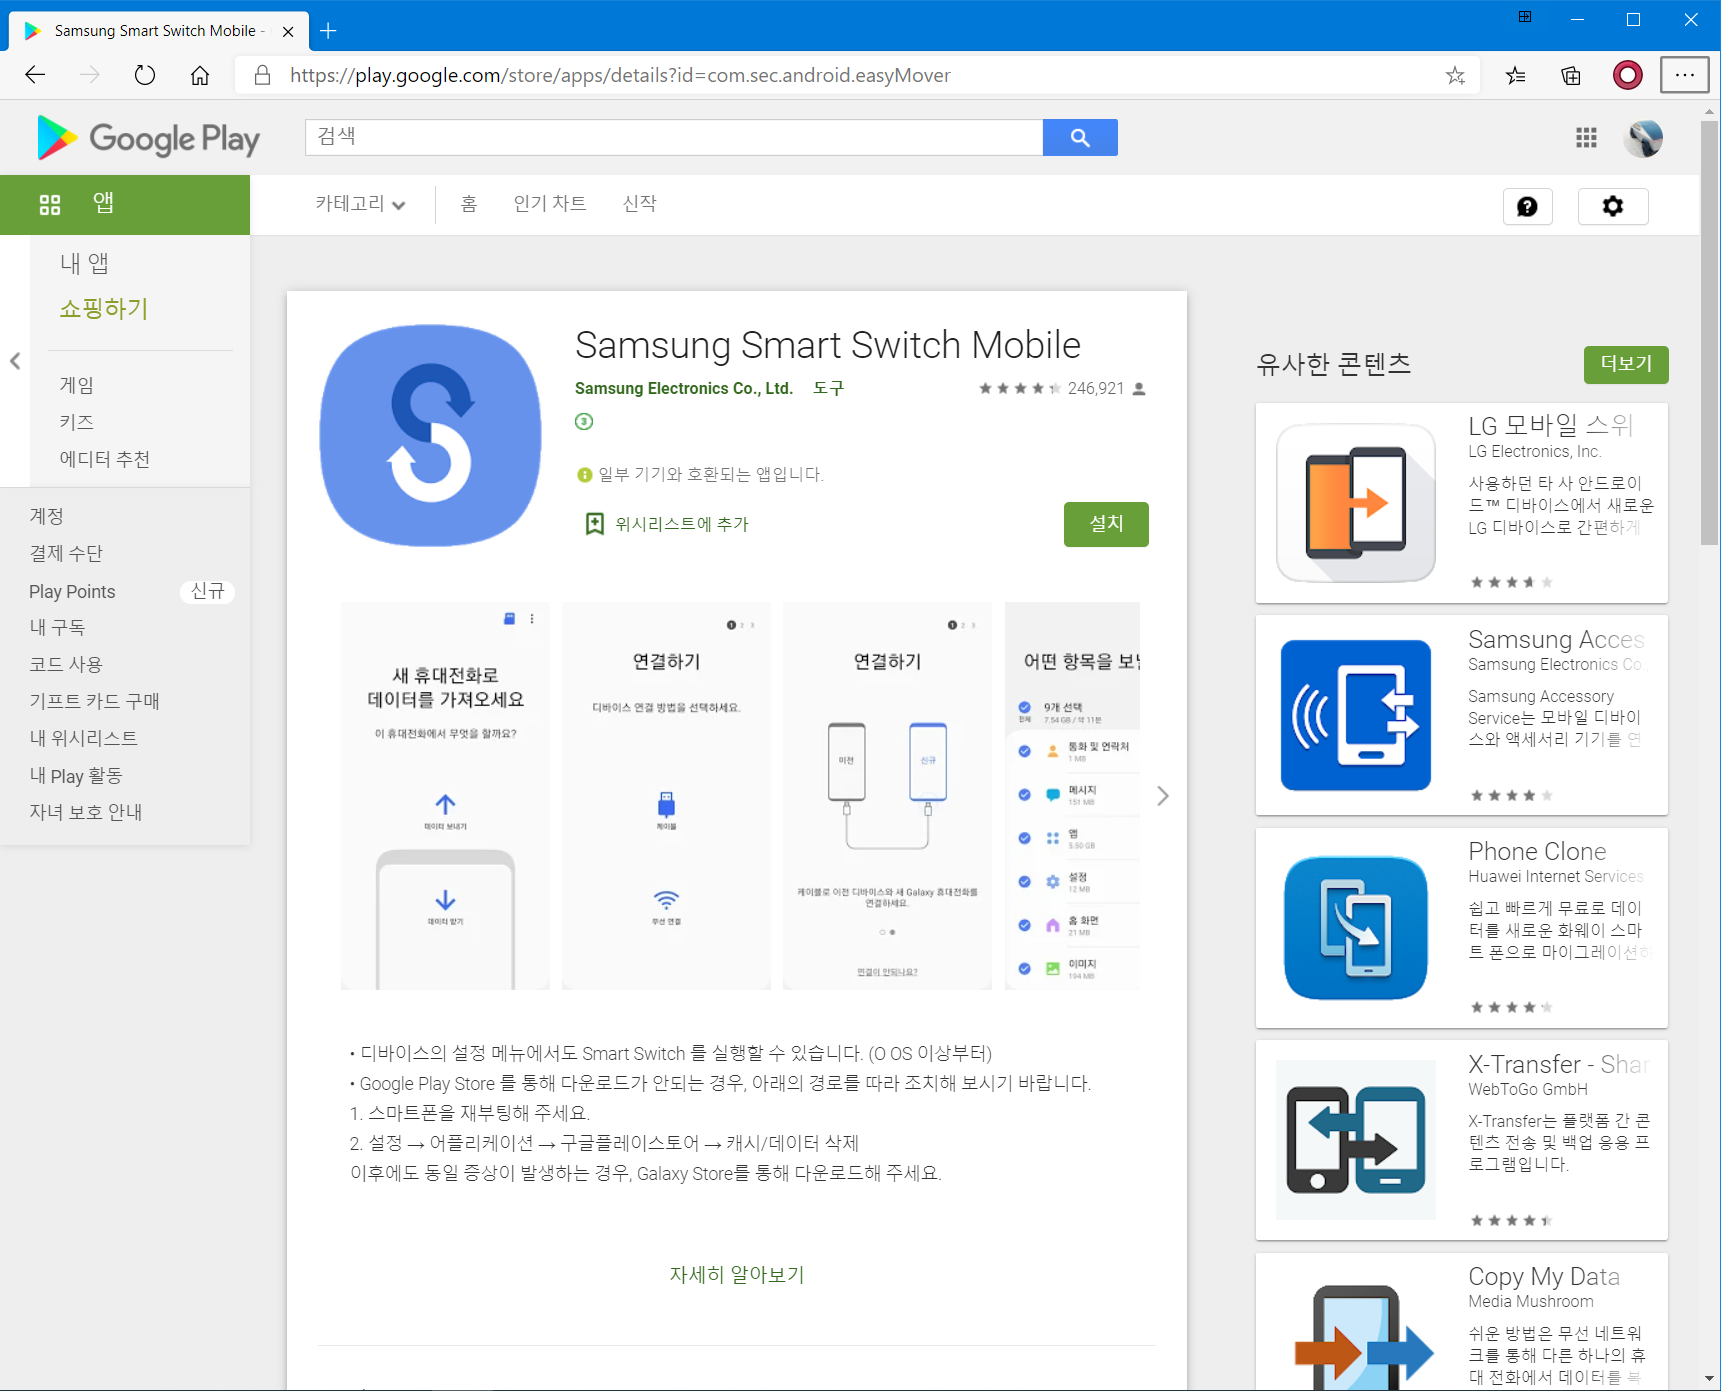Open 기프트 카드 구매 in sidebar
This screenshot has width=1721, height=1391.
point(95,701)
